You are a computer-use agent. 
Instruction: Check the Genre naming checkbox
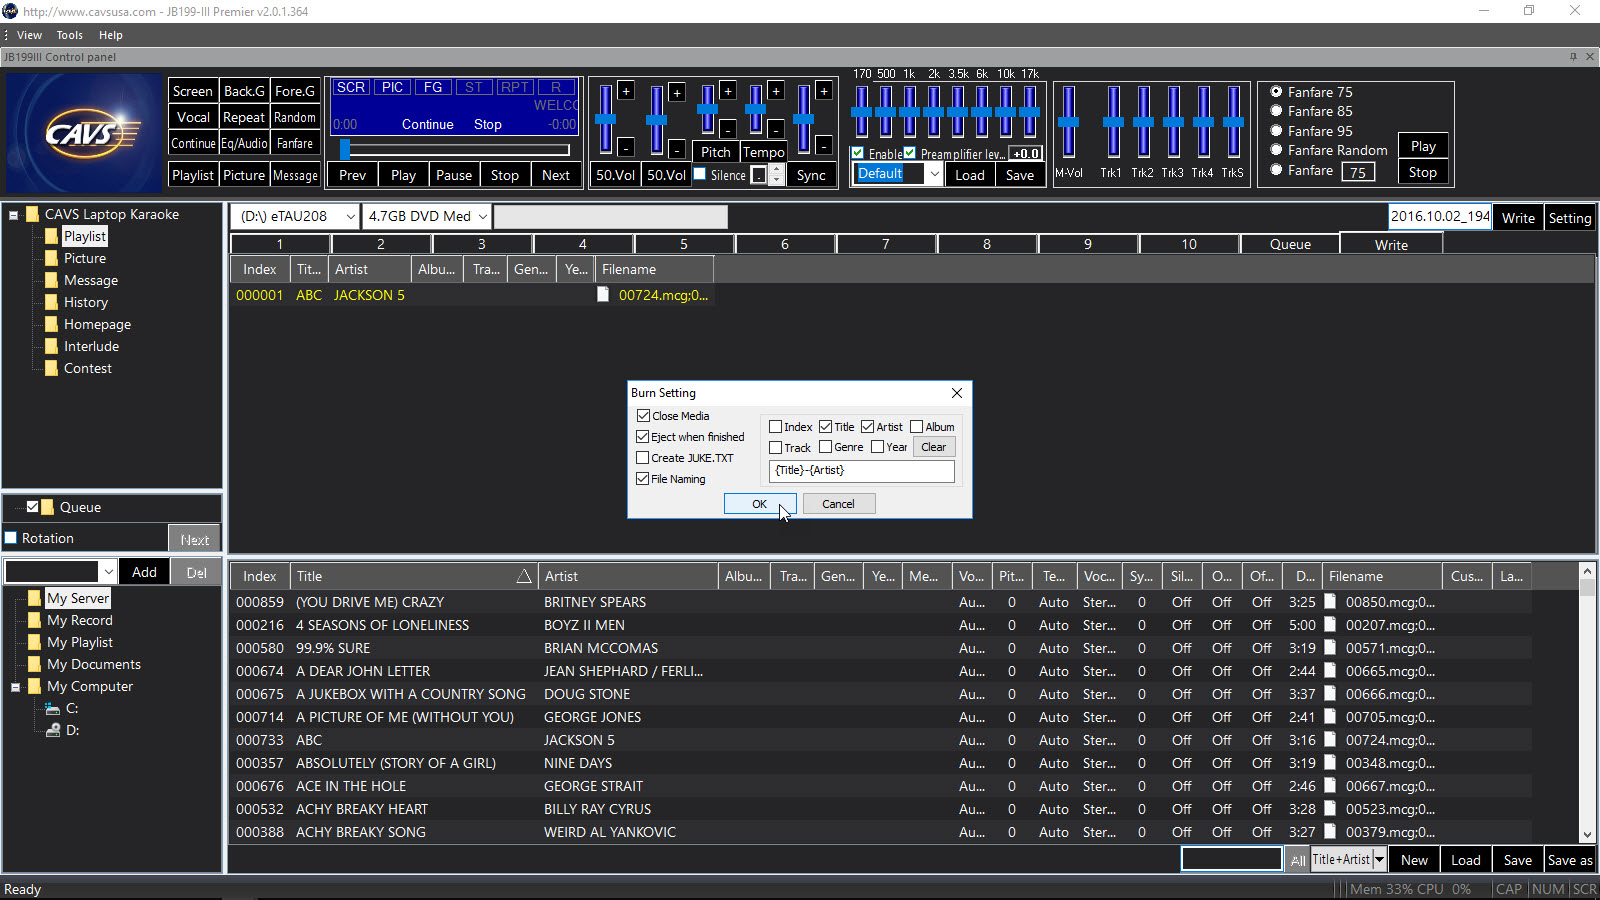[x=825, y=447]
